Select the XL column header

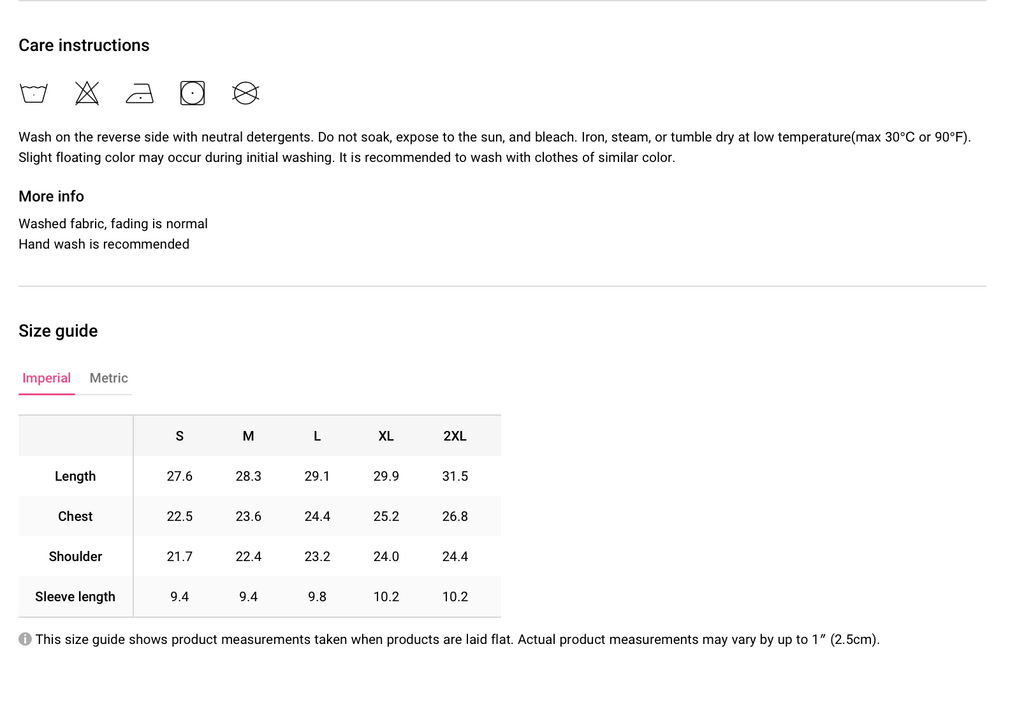tap(386, 436)
